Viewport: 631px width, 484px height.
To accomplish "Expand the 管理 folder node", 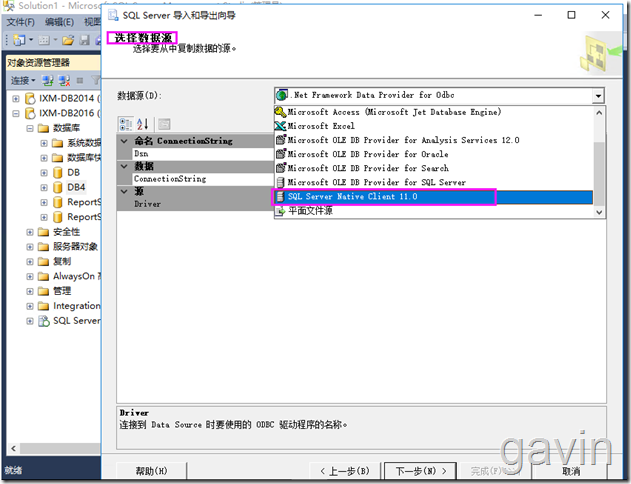I will [30, 291].
